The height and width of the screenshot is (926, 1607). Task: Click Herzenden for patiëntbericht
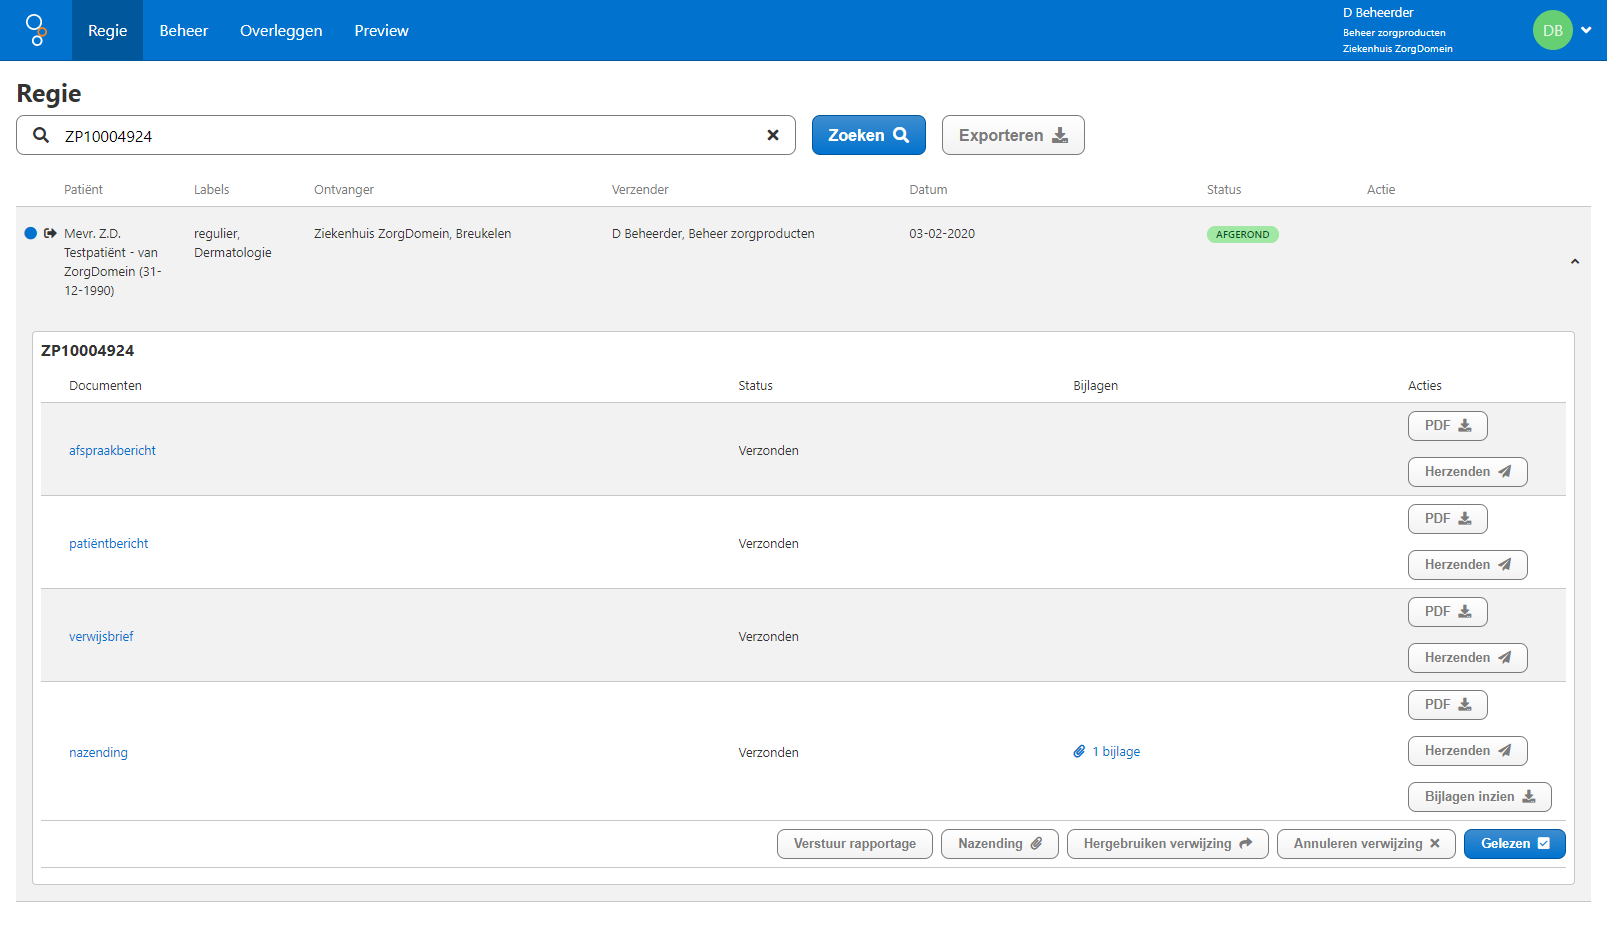(x=1467, y=565)
